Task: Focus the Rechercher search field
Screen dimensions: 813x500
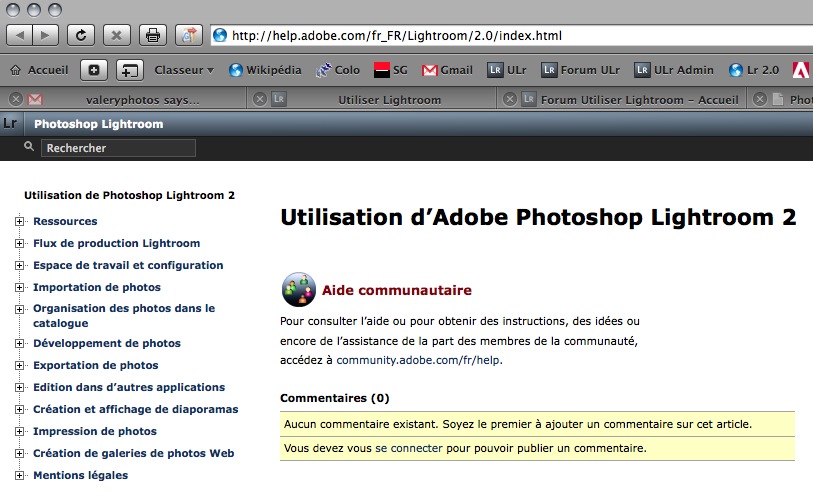Action: coord(118,148)
